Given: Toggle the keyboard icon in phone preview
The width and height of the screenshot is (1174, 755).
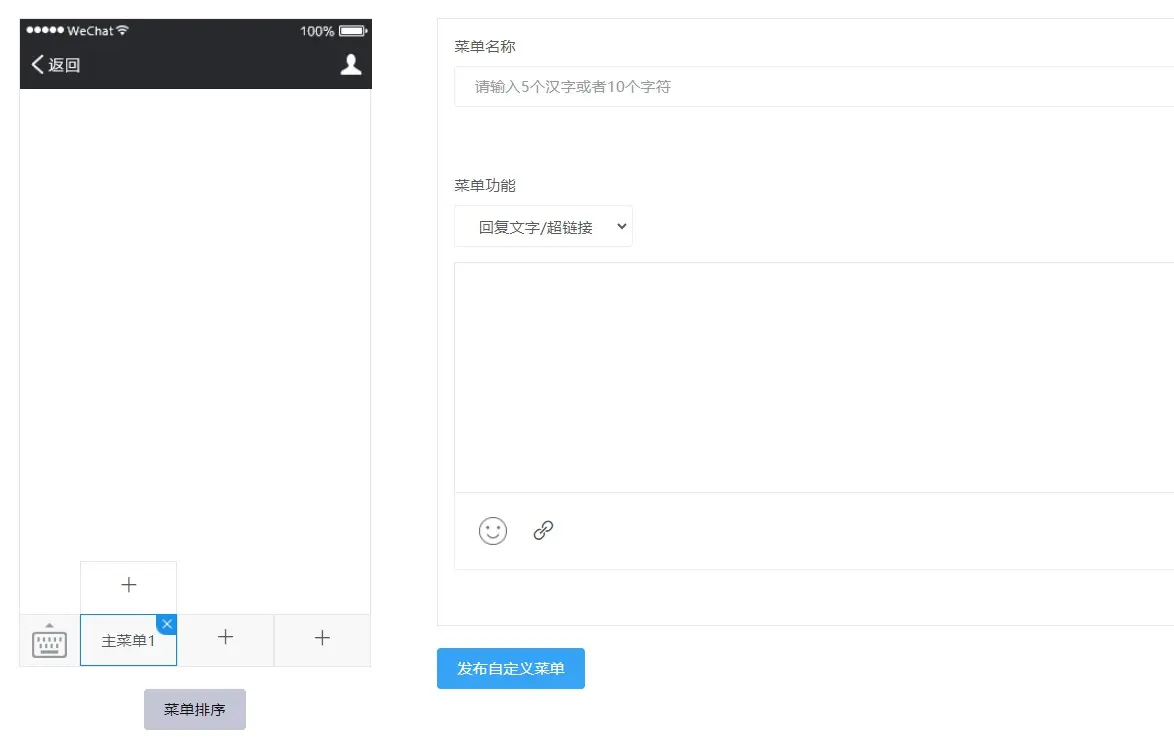Looking at the screenshot, I should point(49,641).
